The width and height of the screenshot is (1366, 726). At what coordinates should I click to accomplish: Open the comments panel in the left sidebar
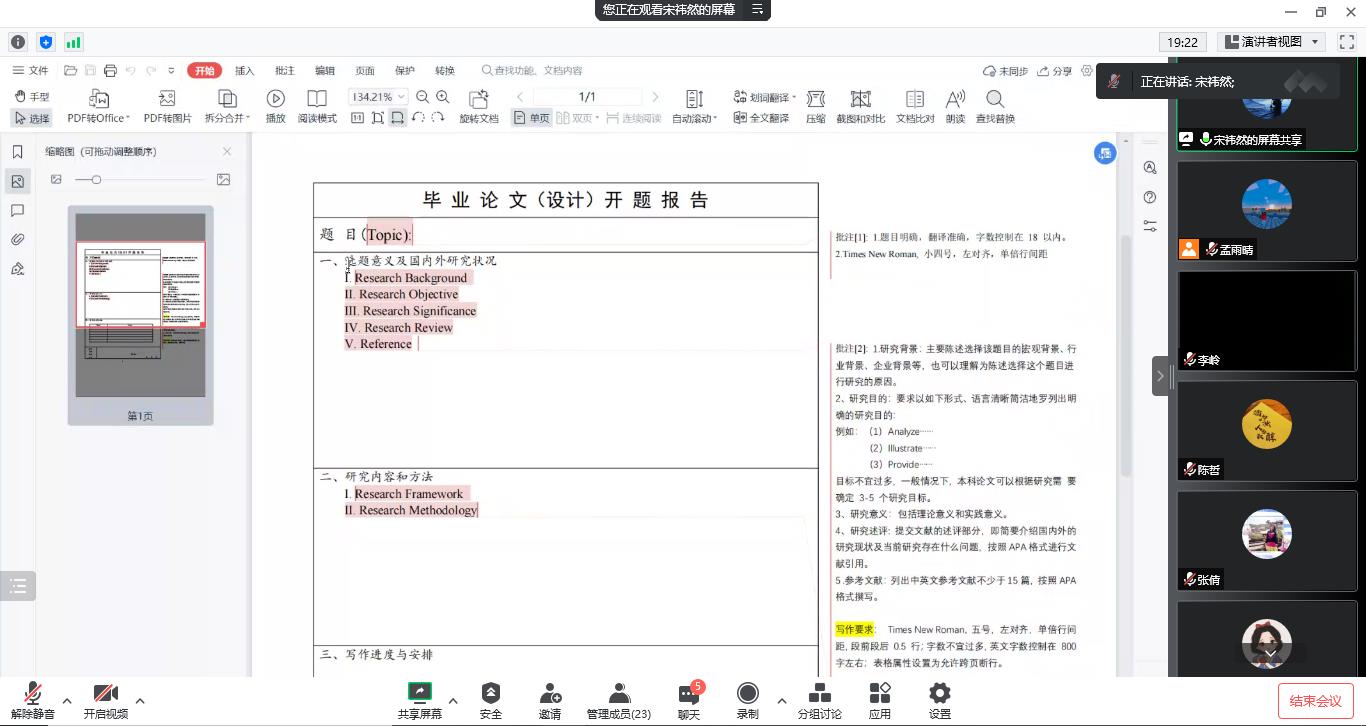point(17,211)
